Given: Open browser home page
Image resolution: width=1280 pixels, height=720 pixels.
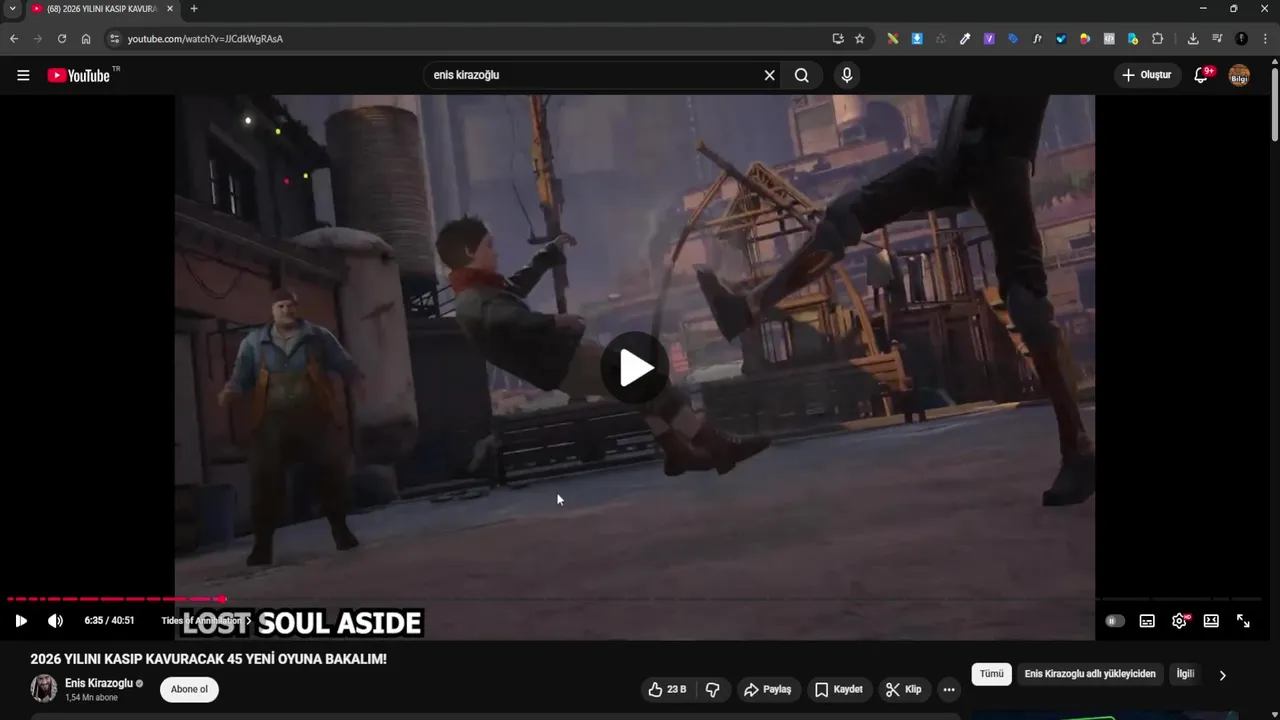Looking at the screenshot, I should pos(86,39).
